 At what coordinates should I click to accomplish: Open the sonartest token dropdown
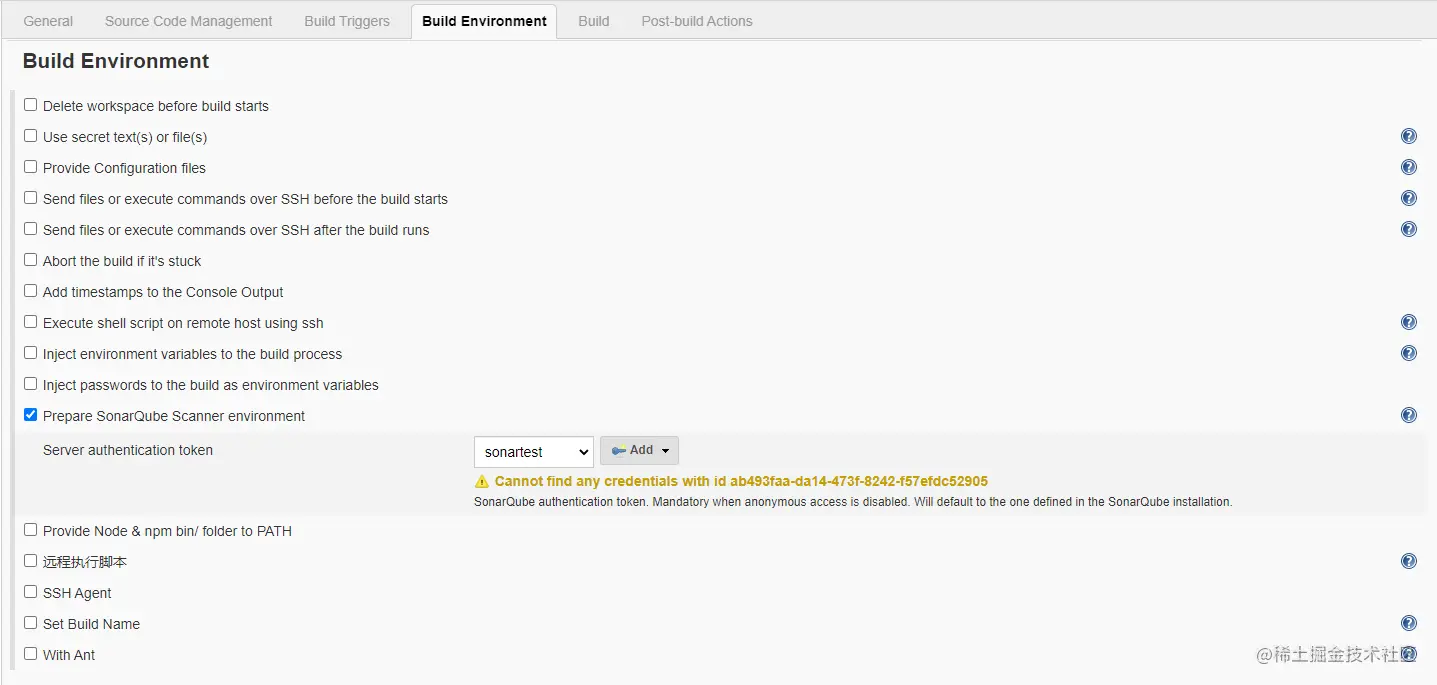pyautogui.click(x=534, y=452)
